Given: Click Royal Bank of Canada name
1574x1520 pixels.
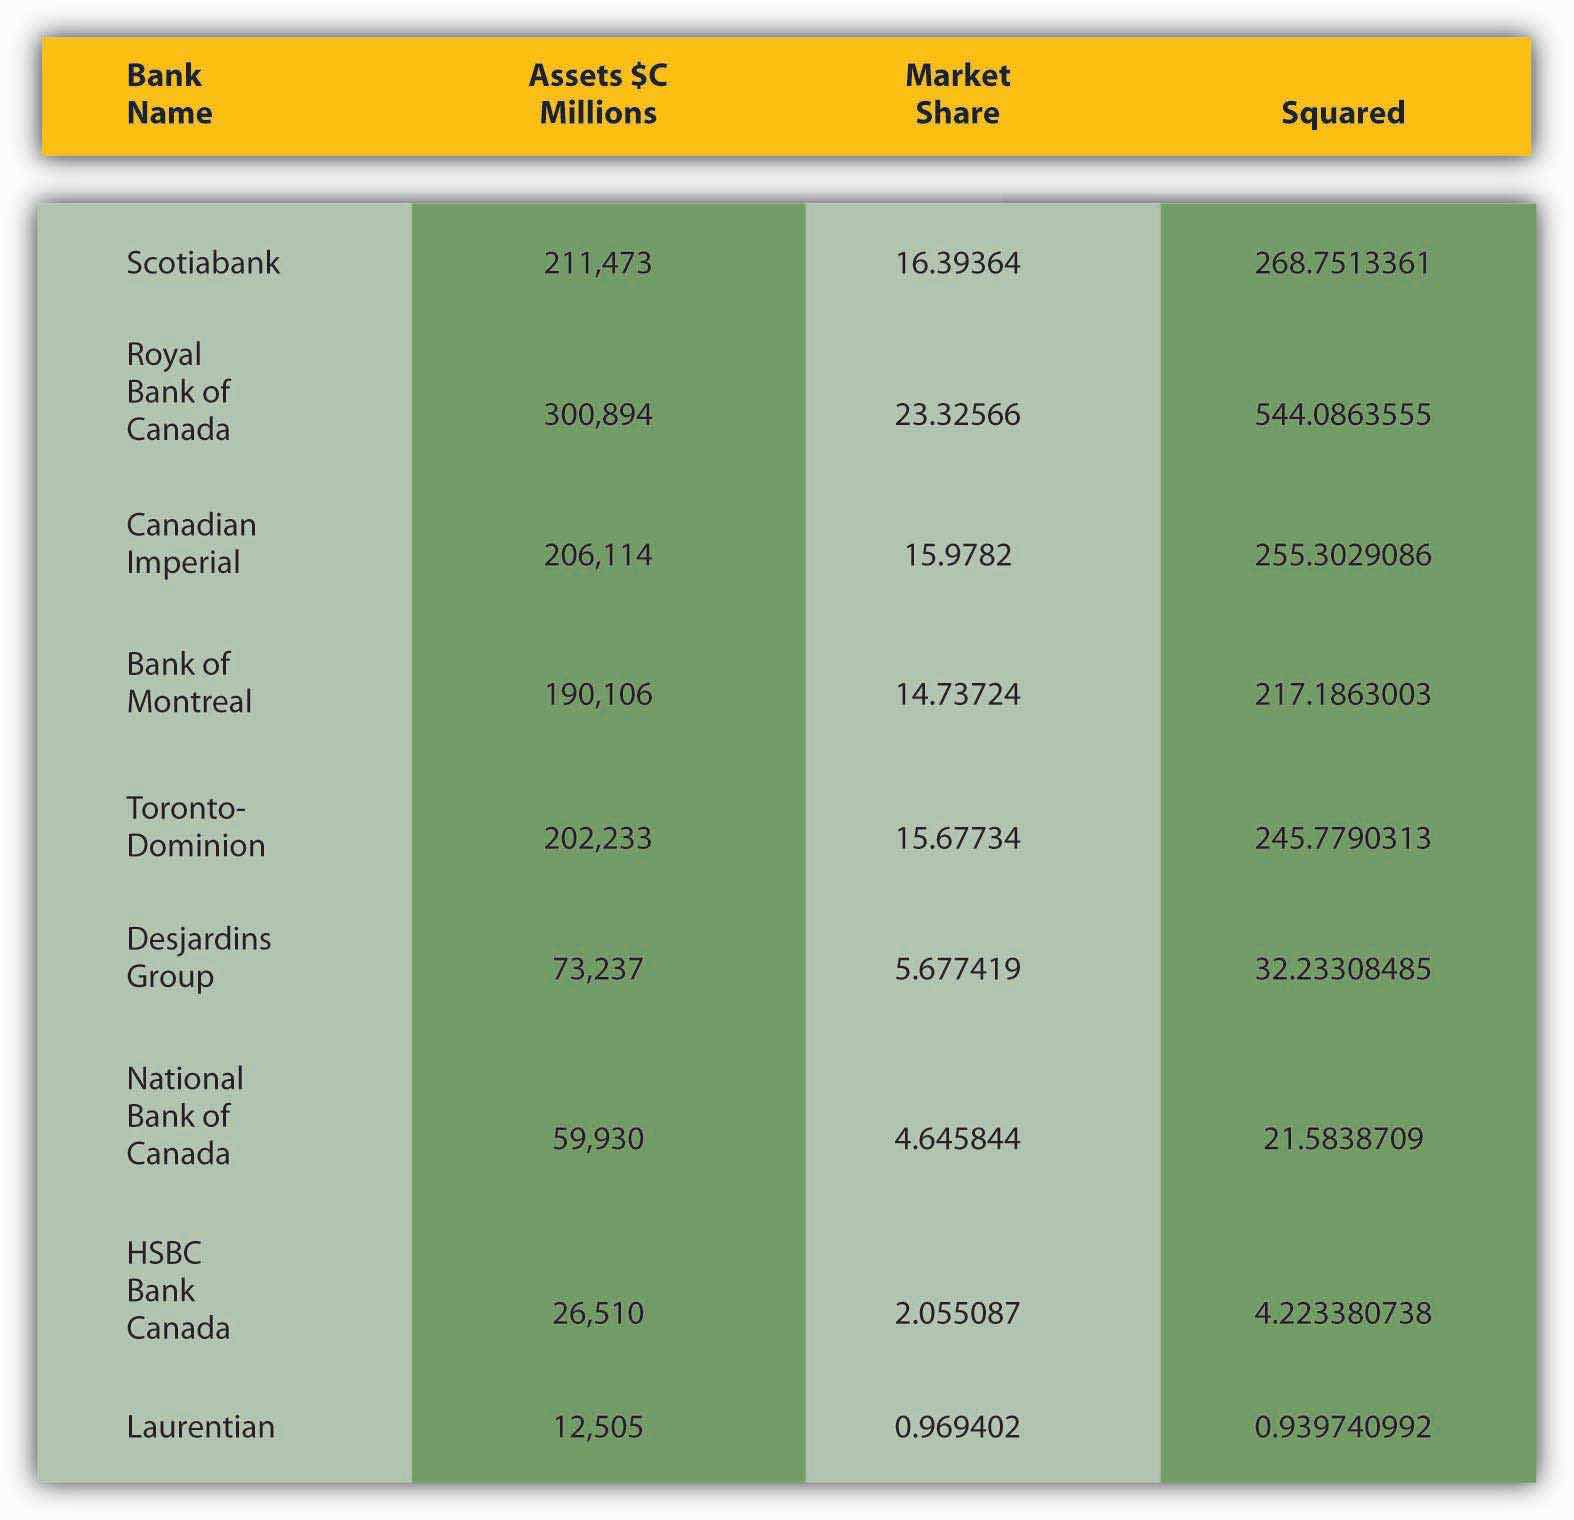Looking at the screenshot, I should coord(178,392).
